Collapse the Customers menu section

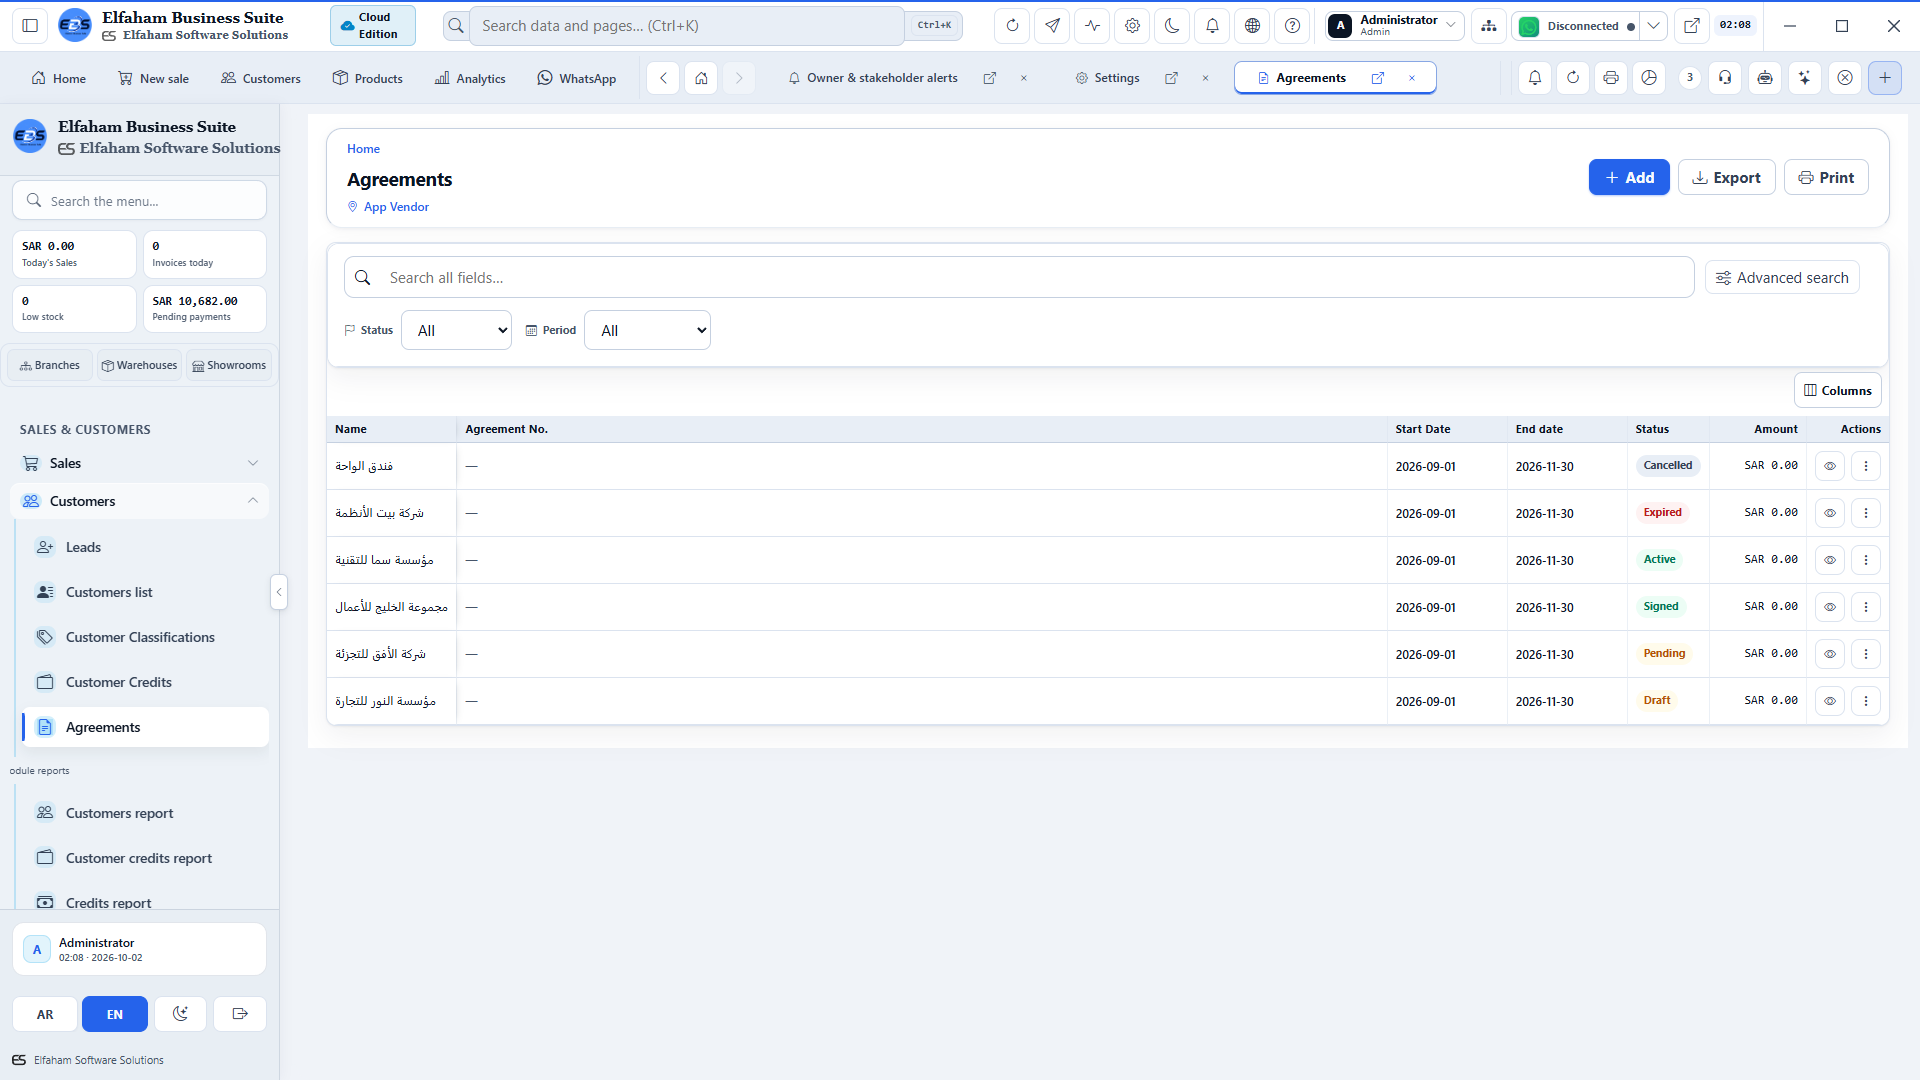click(140, 501)
